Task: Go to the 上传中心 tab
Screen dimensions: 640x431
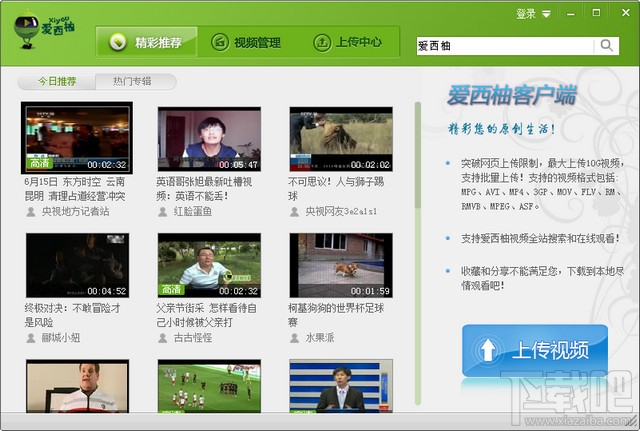Action: coord(347,42)
